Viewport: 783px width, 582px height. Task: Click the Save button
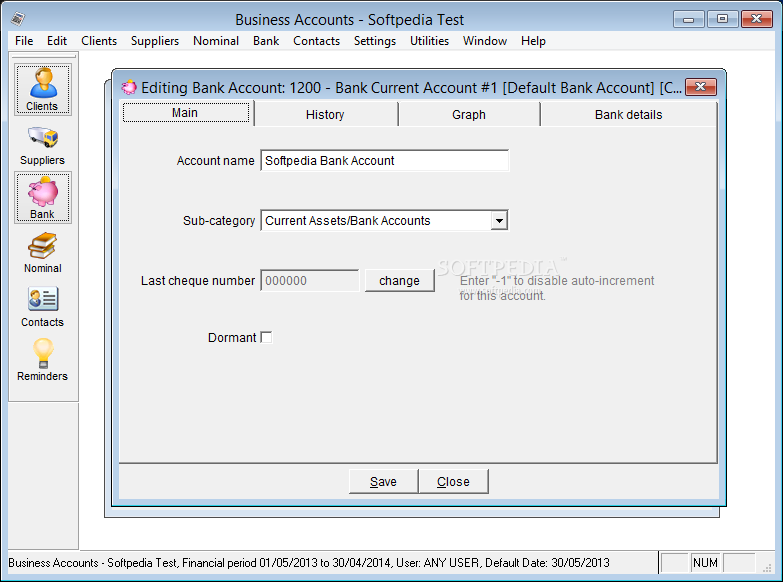[x=383, y=482]
